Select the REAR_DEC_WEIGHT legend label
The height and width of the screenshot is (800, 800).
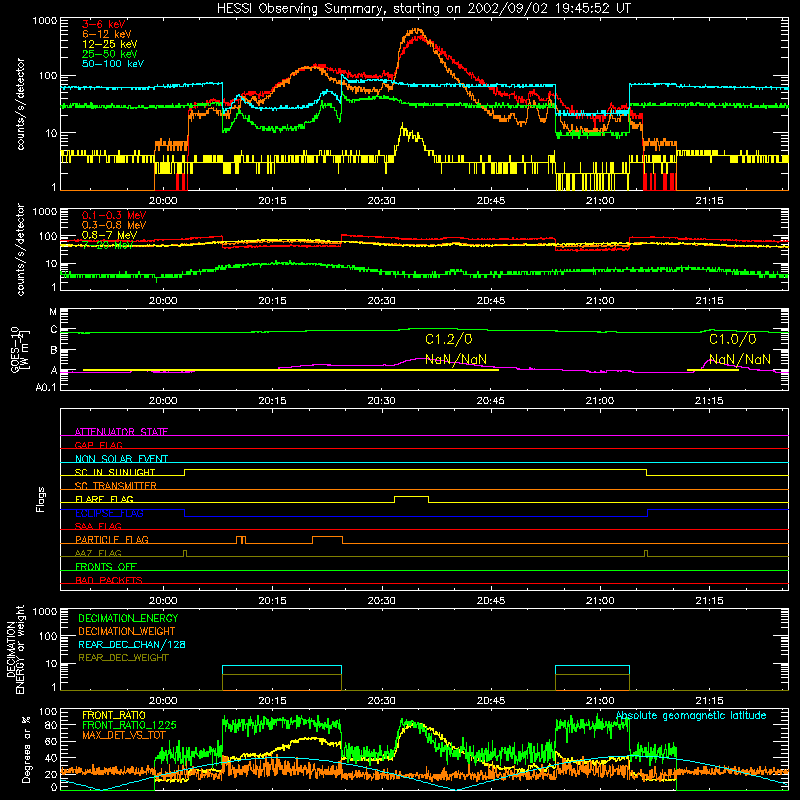pyautogui.click(x=123, y=658)
